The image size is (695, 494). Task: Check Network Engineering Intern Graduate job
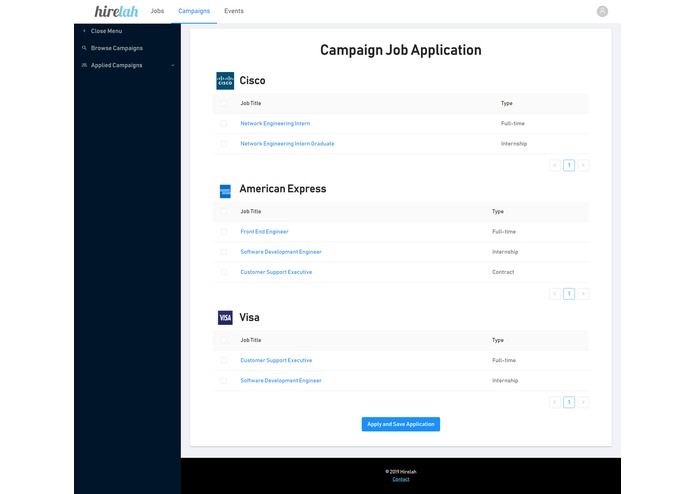(224, 144)
